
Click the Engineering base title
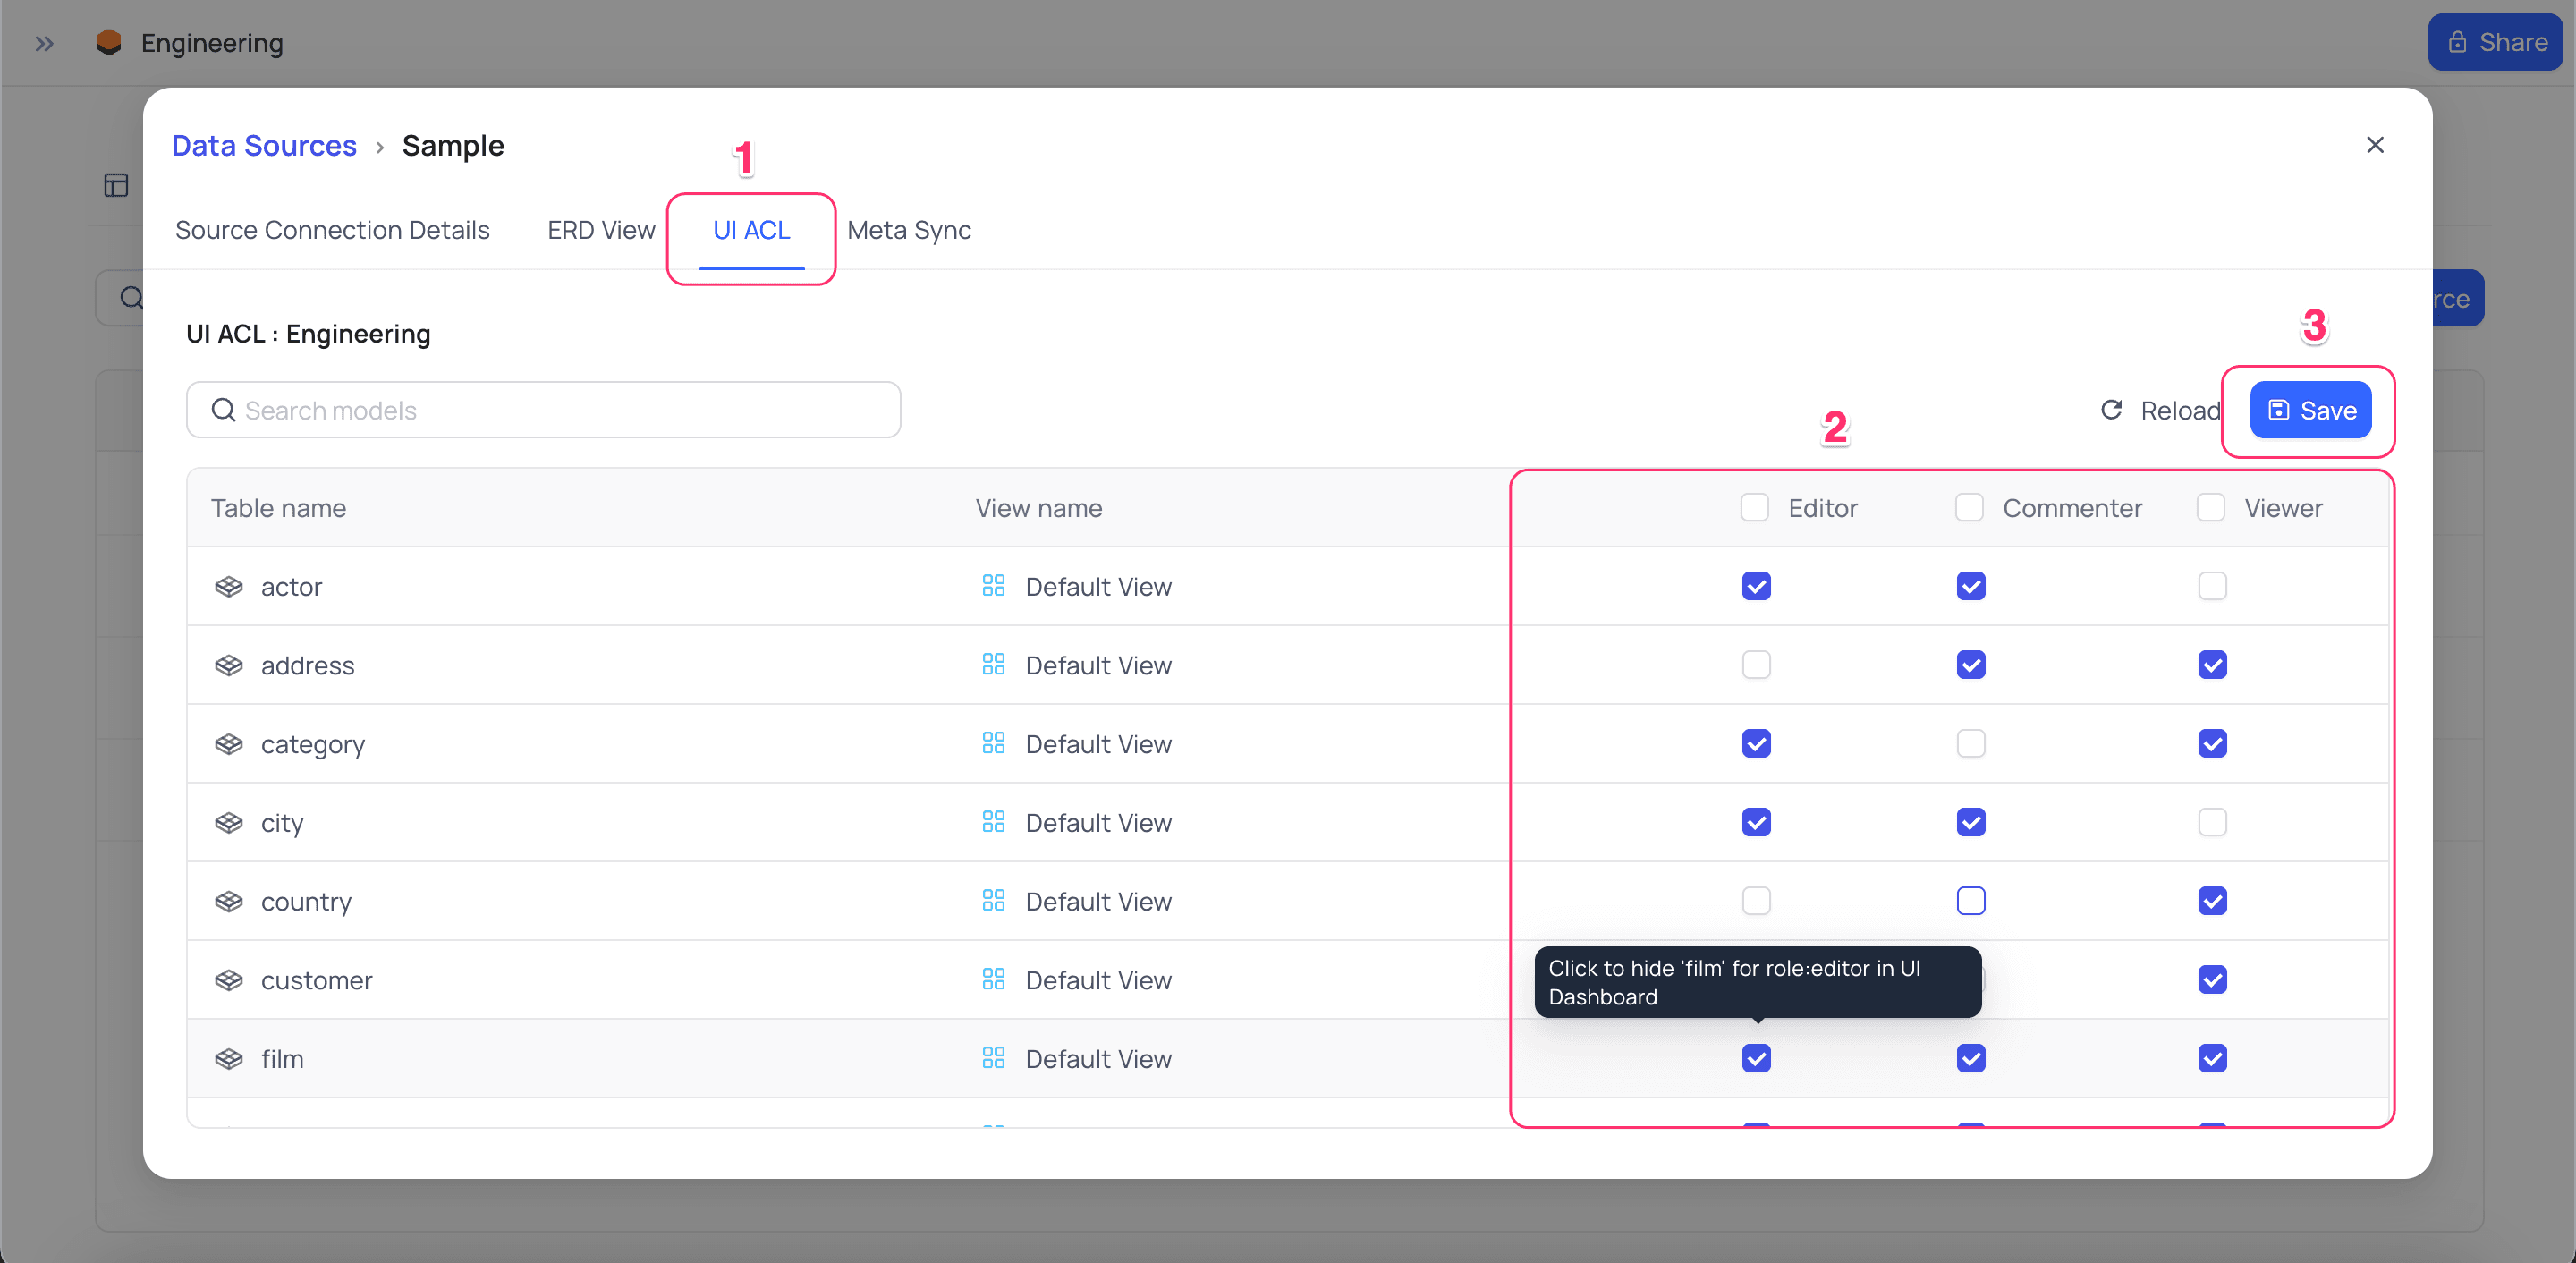pos(212,43)
